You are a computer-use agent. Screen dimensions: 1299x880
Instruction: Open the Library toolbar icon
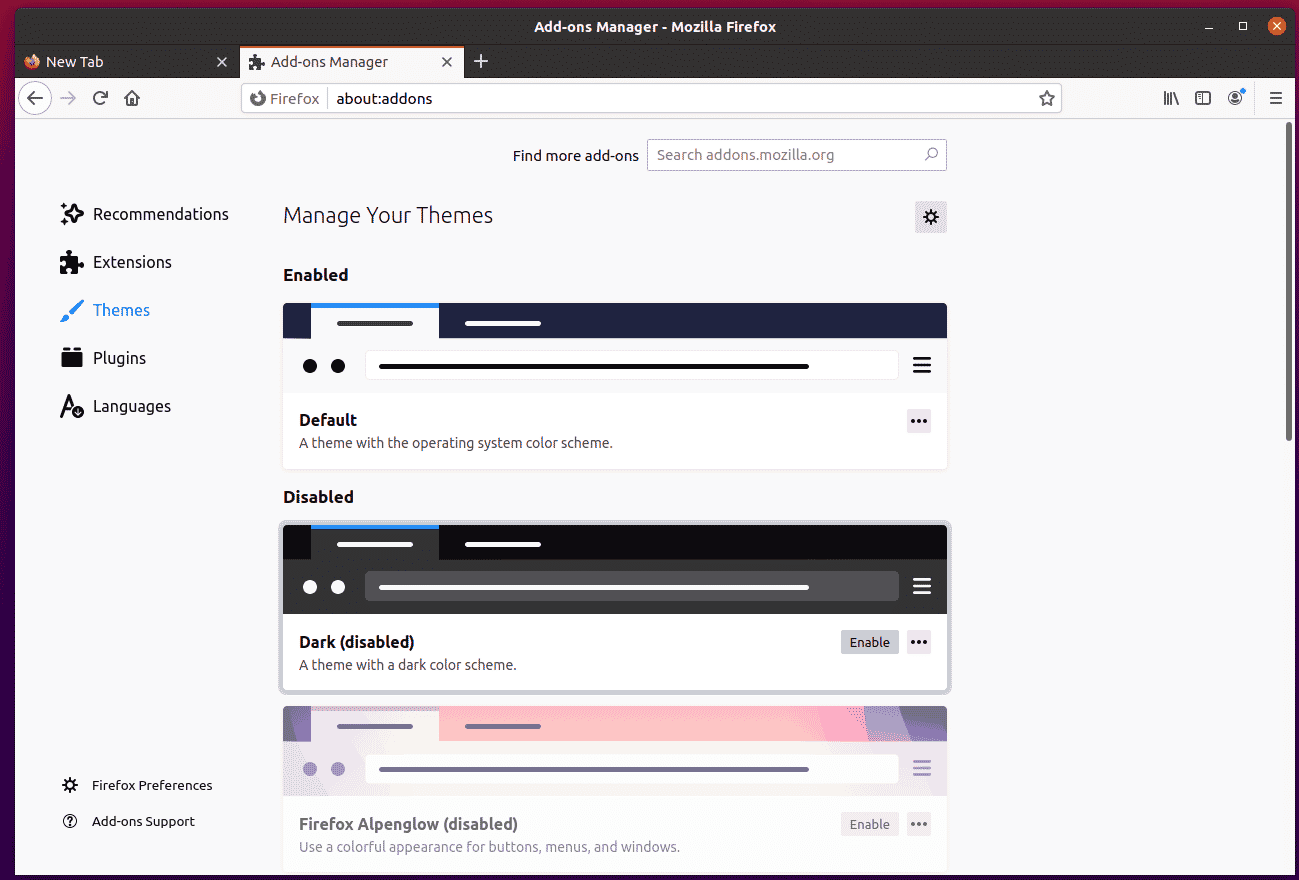pyautogui.click(x=1171, y=98)
